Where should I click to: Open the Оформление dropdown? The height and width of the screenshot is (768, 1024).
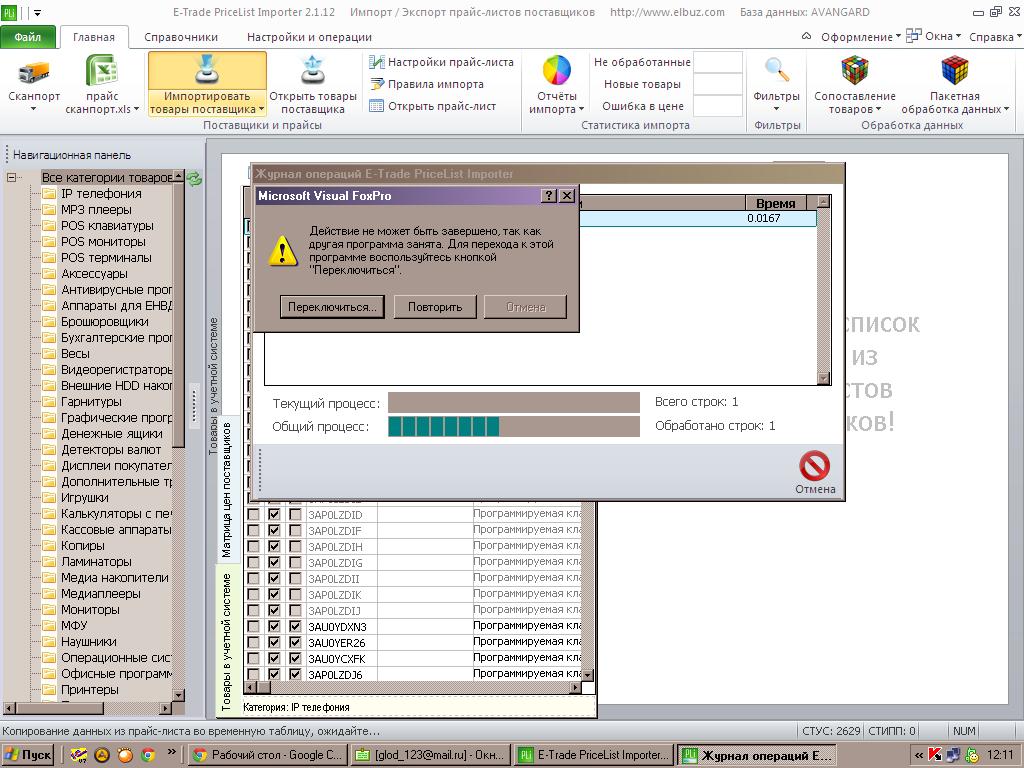[x=861, y=37]
